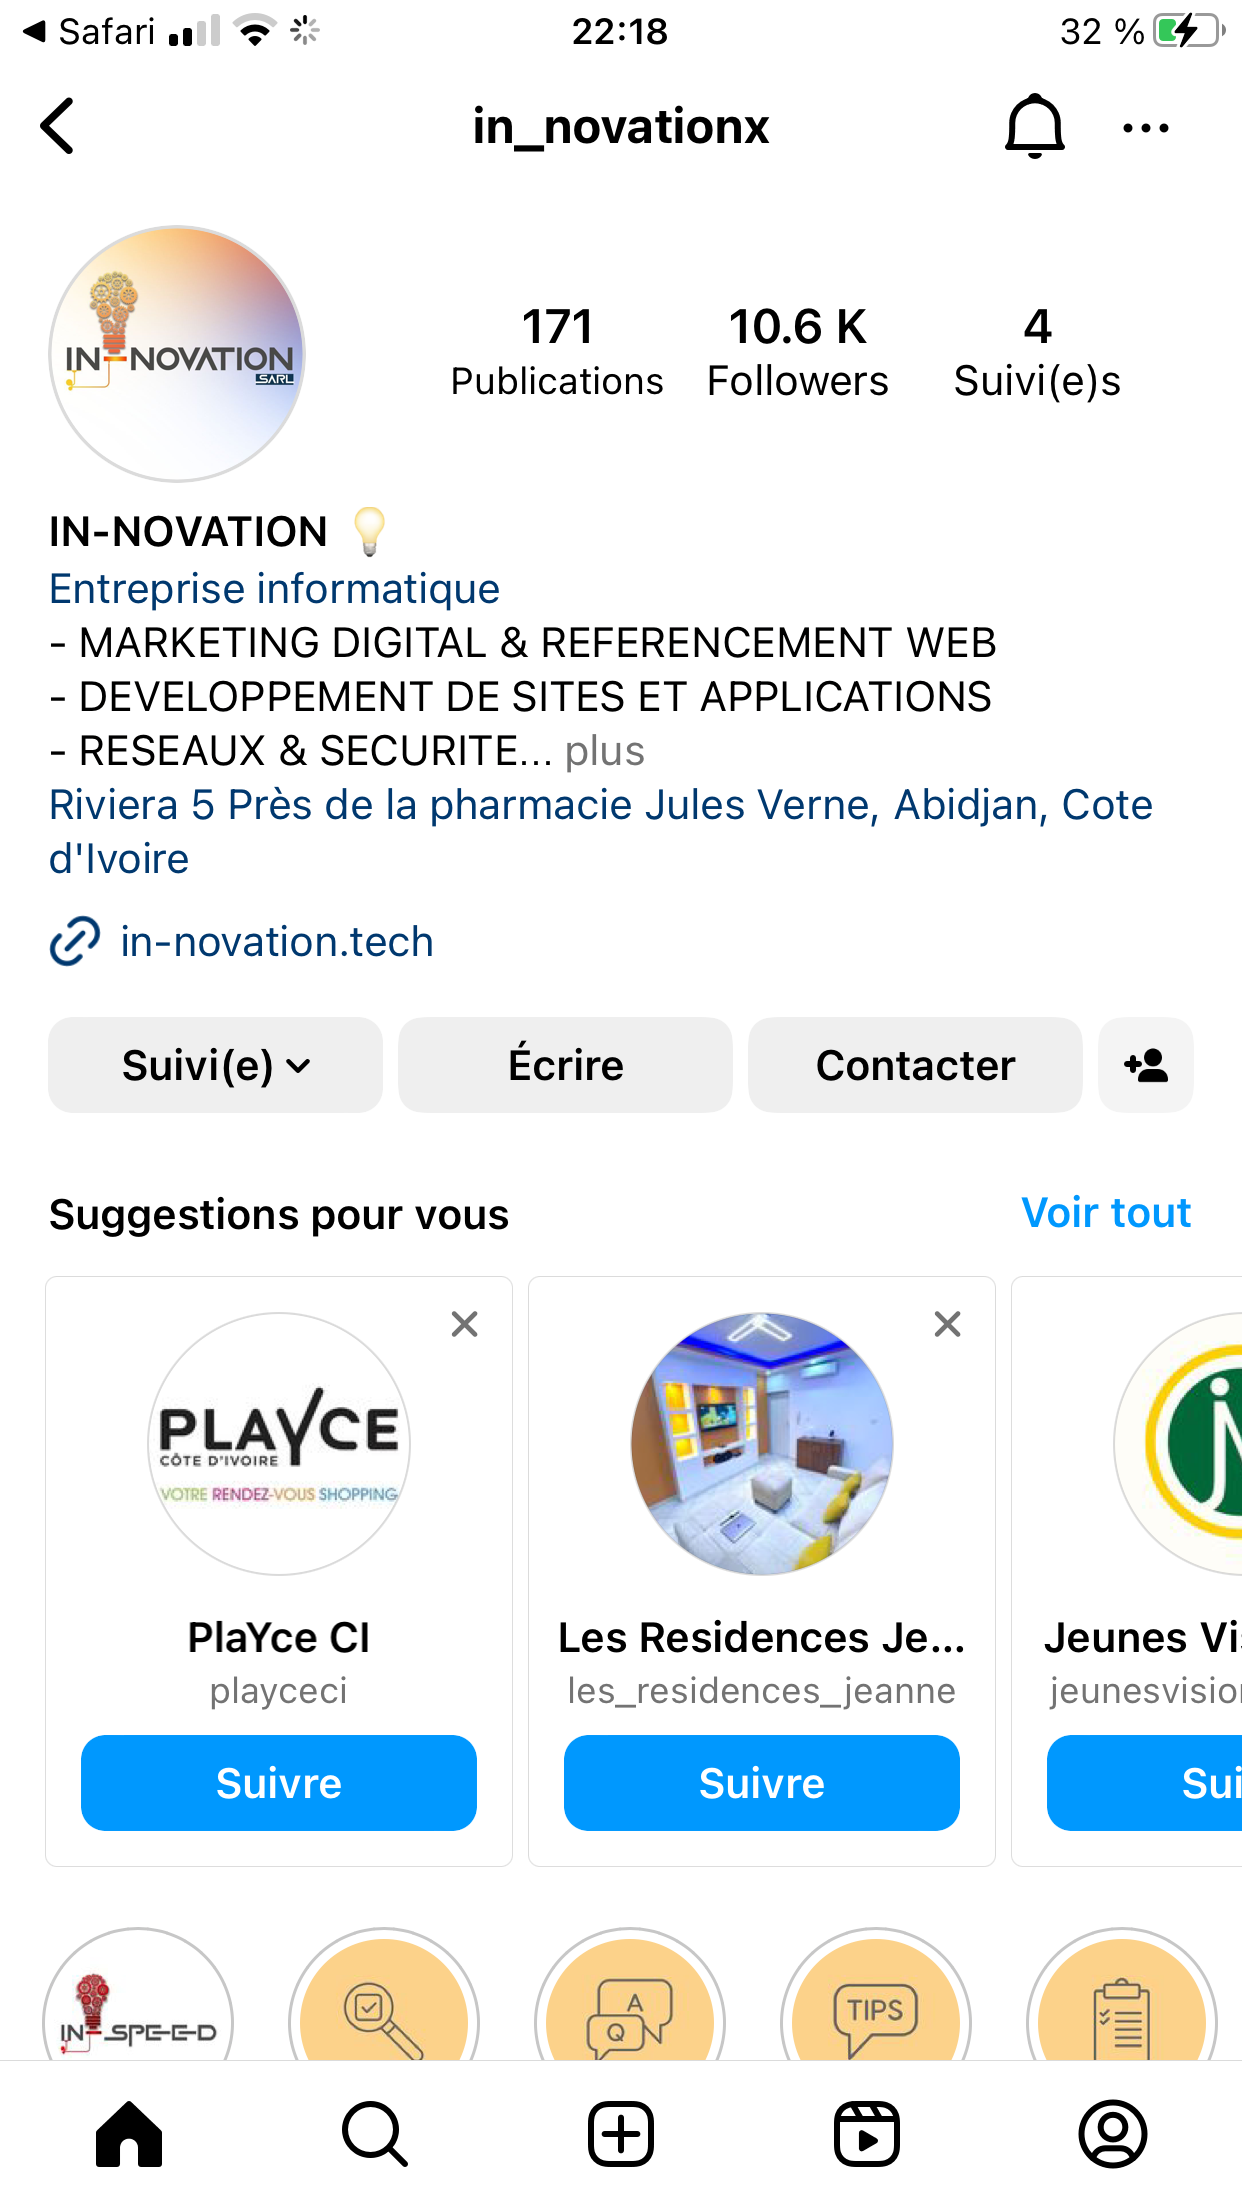
Task: Tap the back arrow icon
Action: pos(58,127)
